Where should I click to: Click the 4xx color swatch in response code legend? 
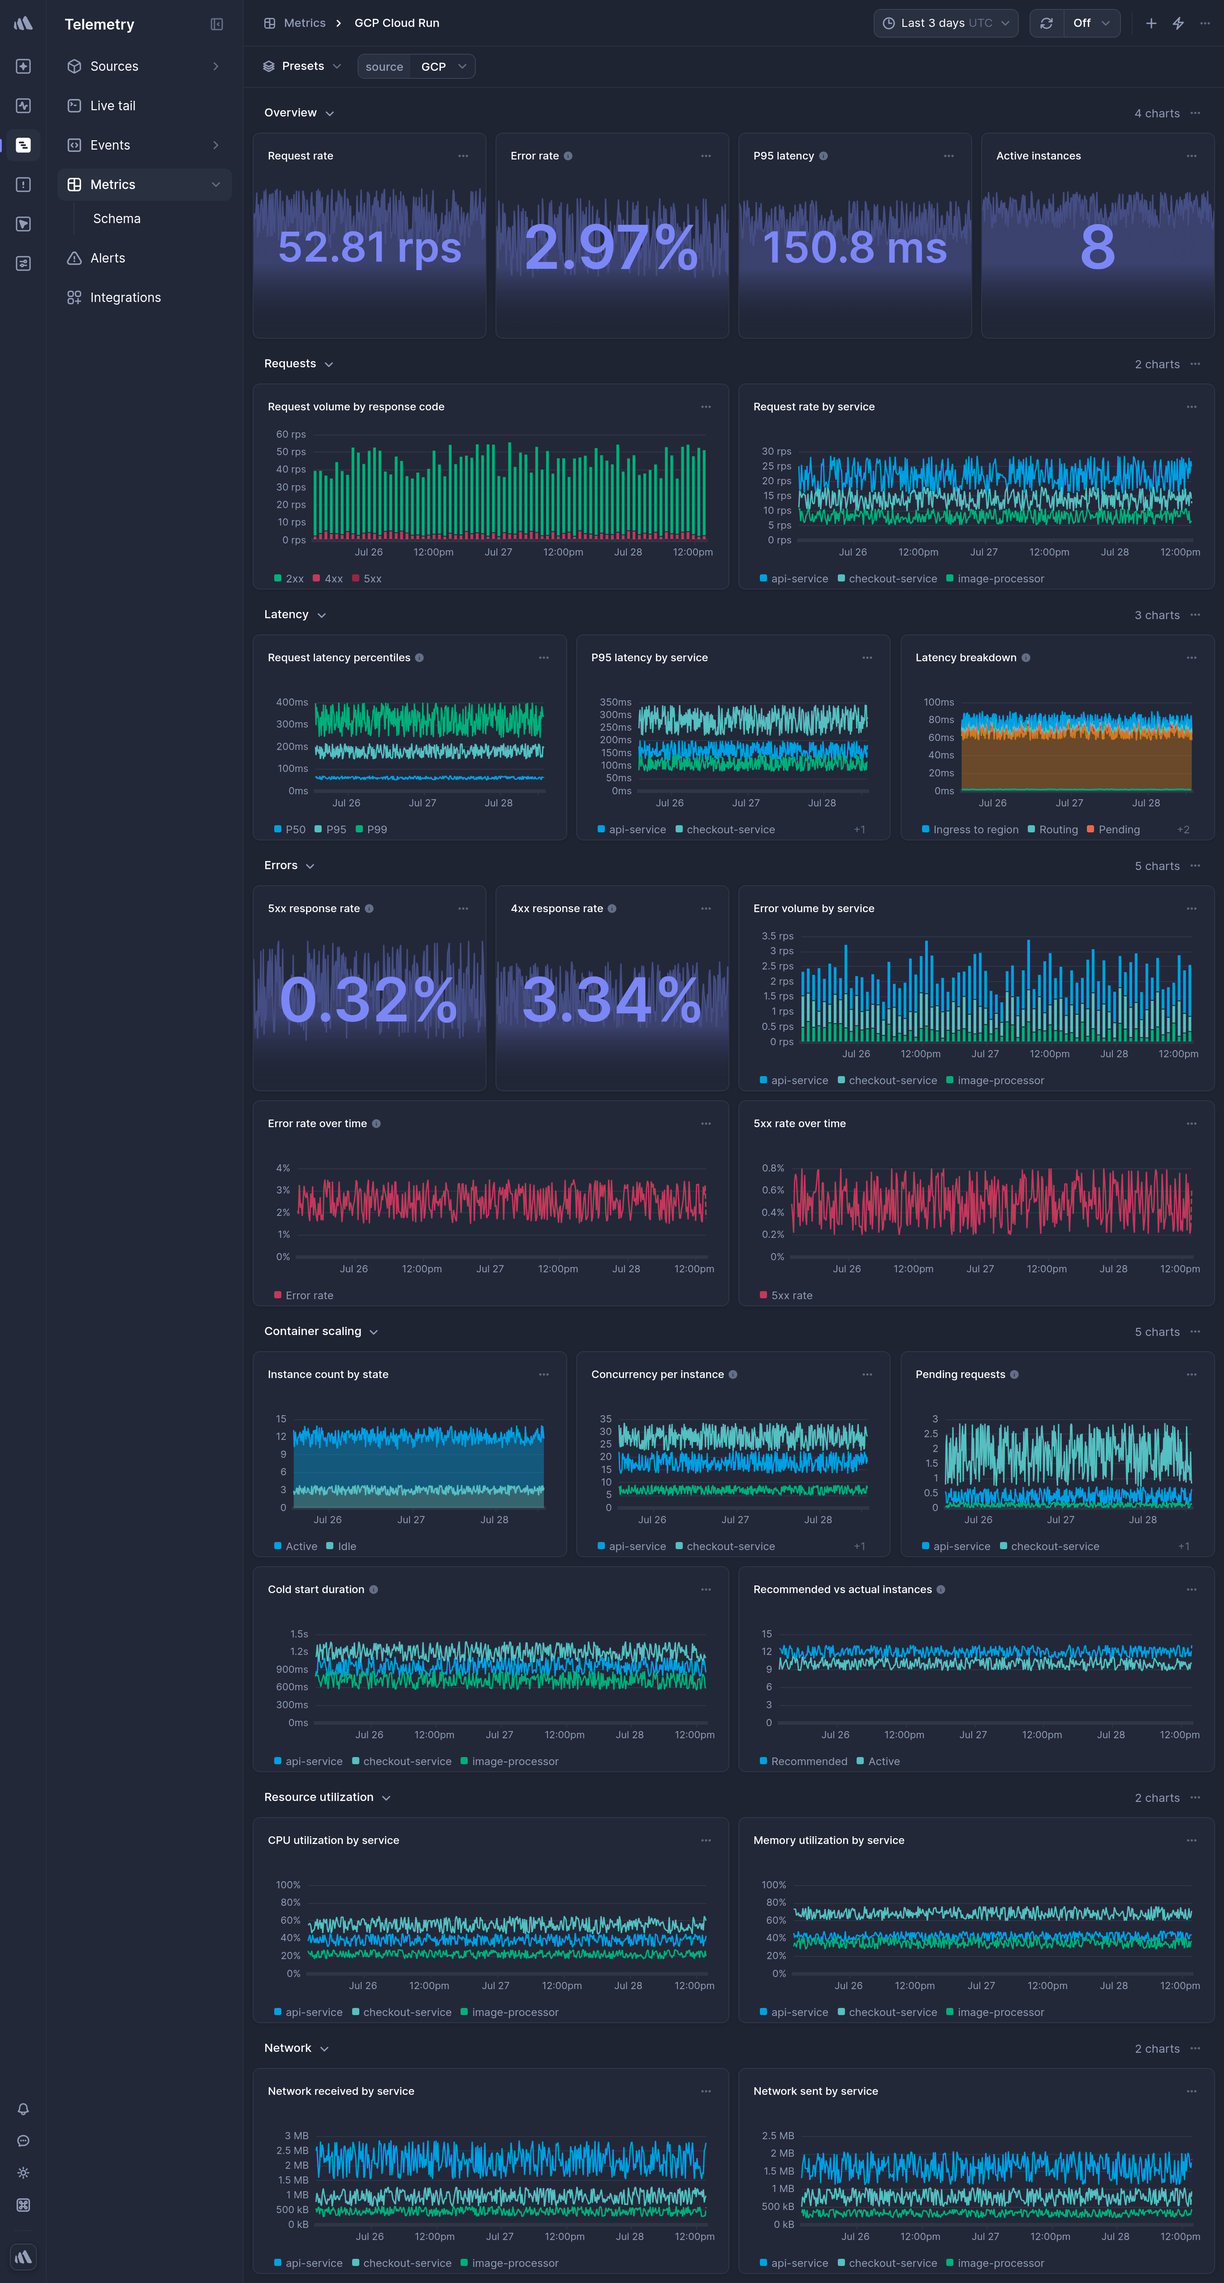[x=316, y=579]
